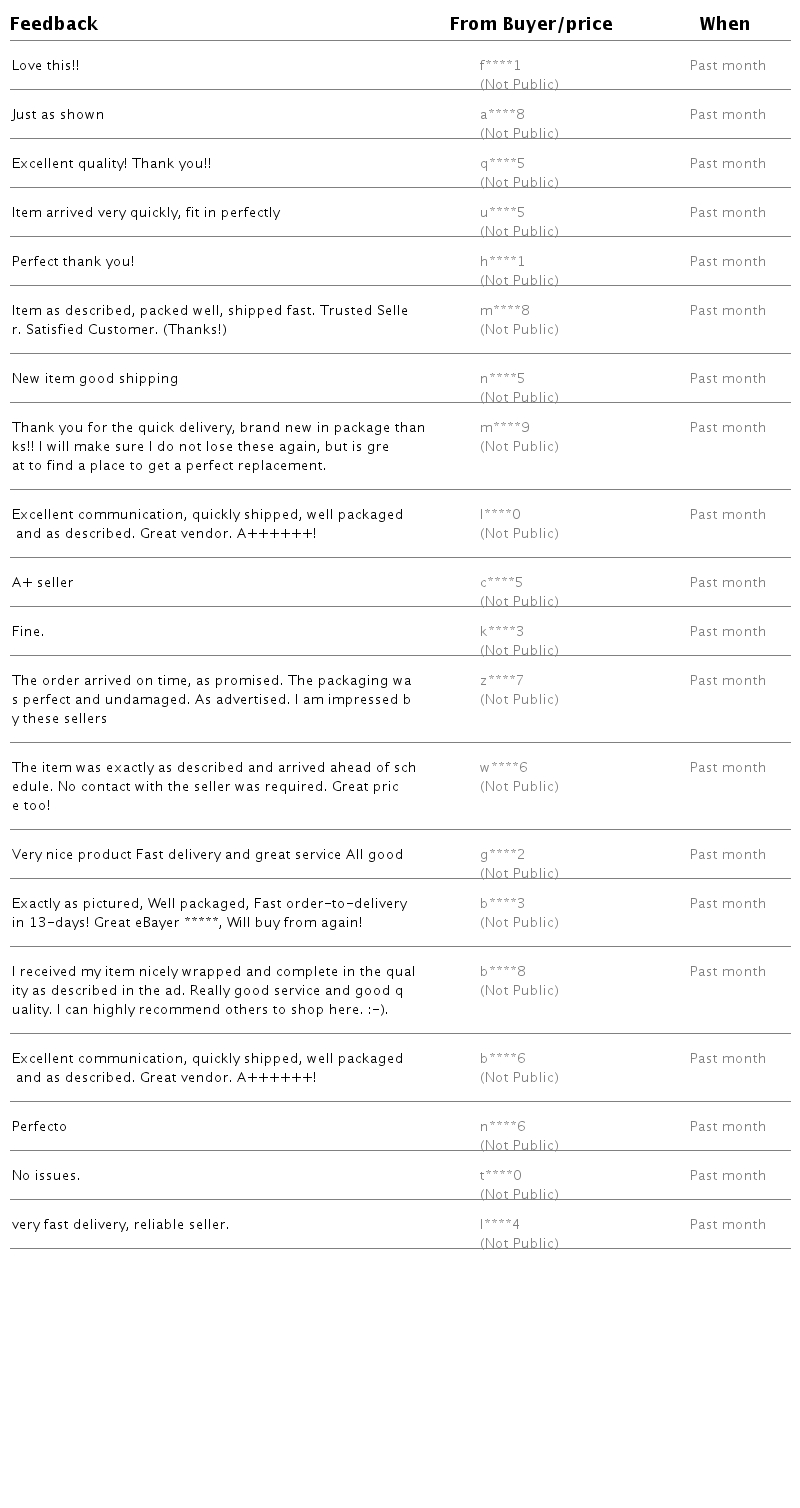Click the "No issues." feedback text
Viewport: 800px width, 1508px height.
click(46, 1176)
